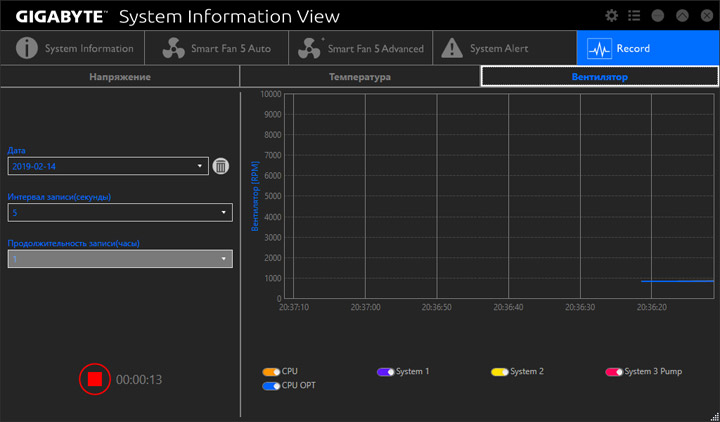Viewport: 720px width, 422px height.
Task: Select the Record tab
Action: coord(648,48)
